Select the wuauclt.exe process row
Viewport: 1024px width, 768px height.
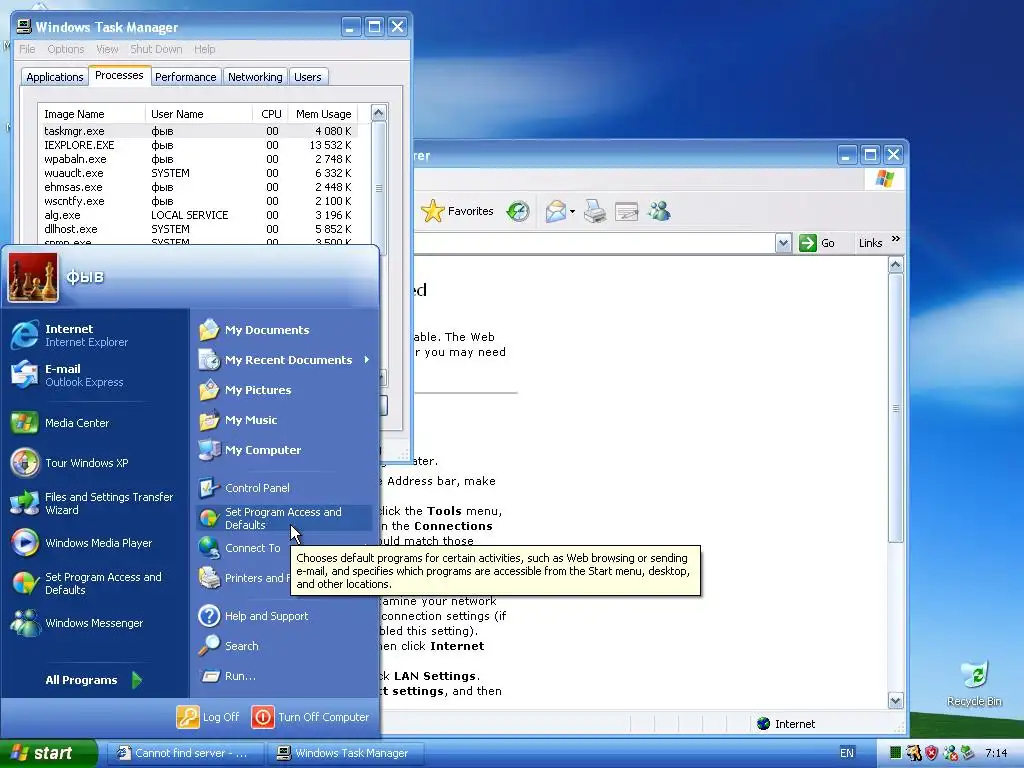click(x=198, y=173)
